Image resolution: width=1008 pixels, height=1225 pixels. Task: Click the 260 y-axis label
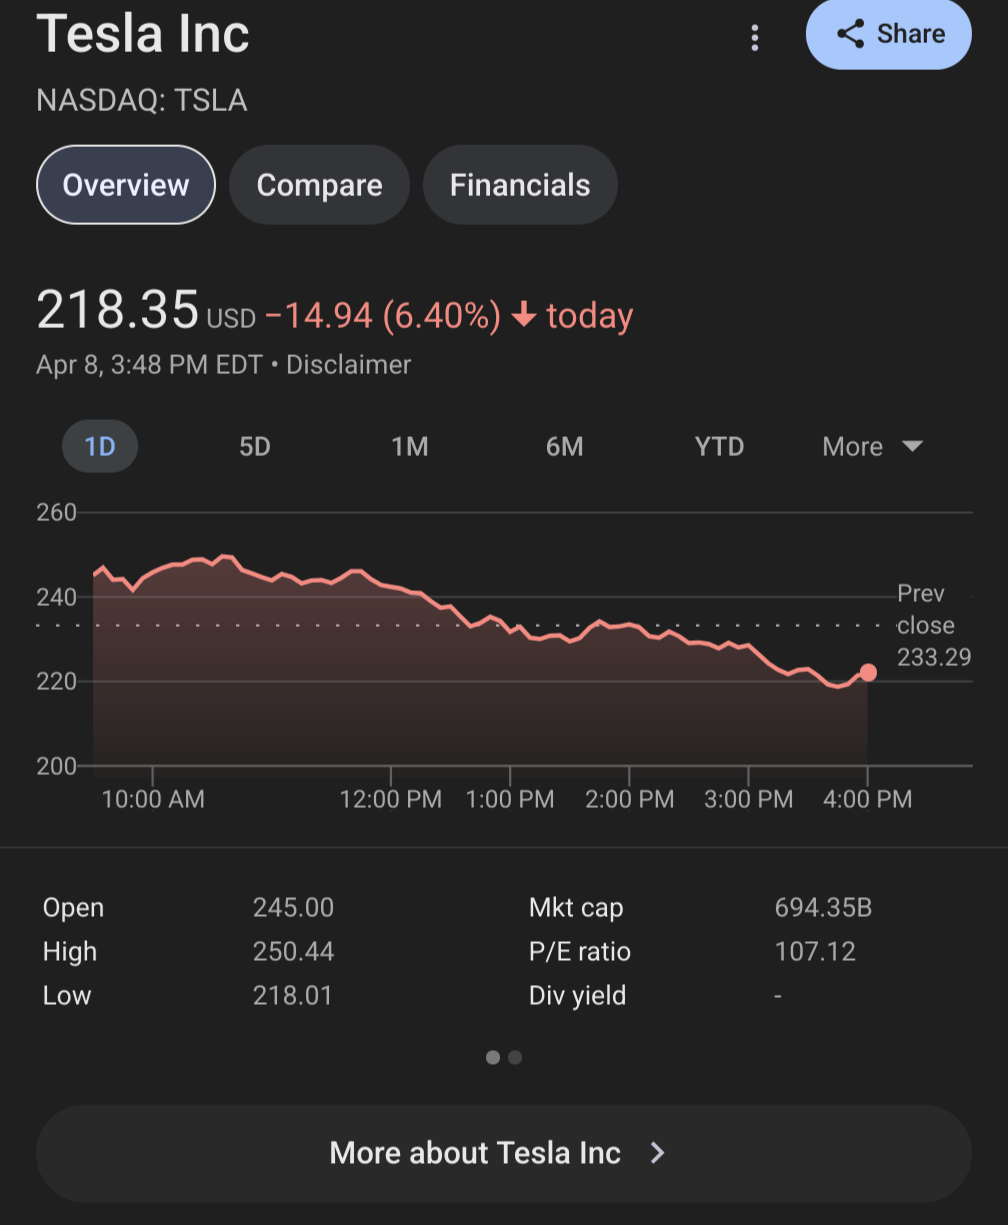pyautogui.click(x=56, y=513)
